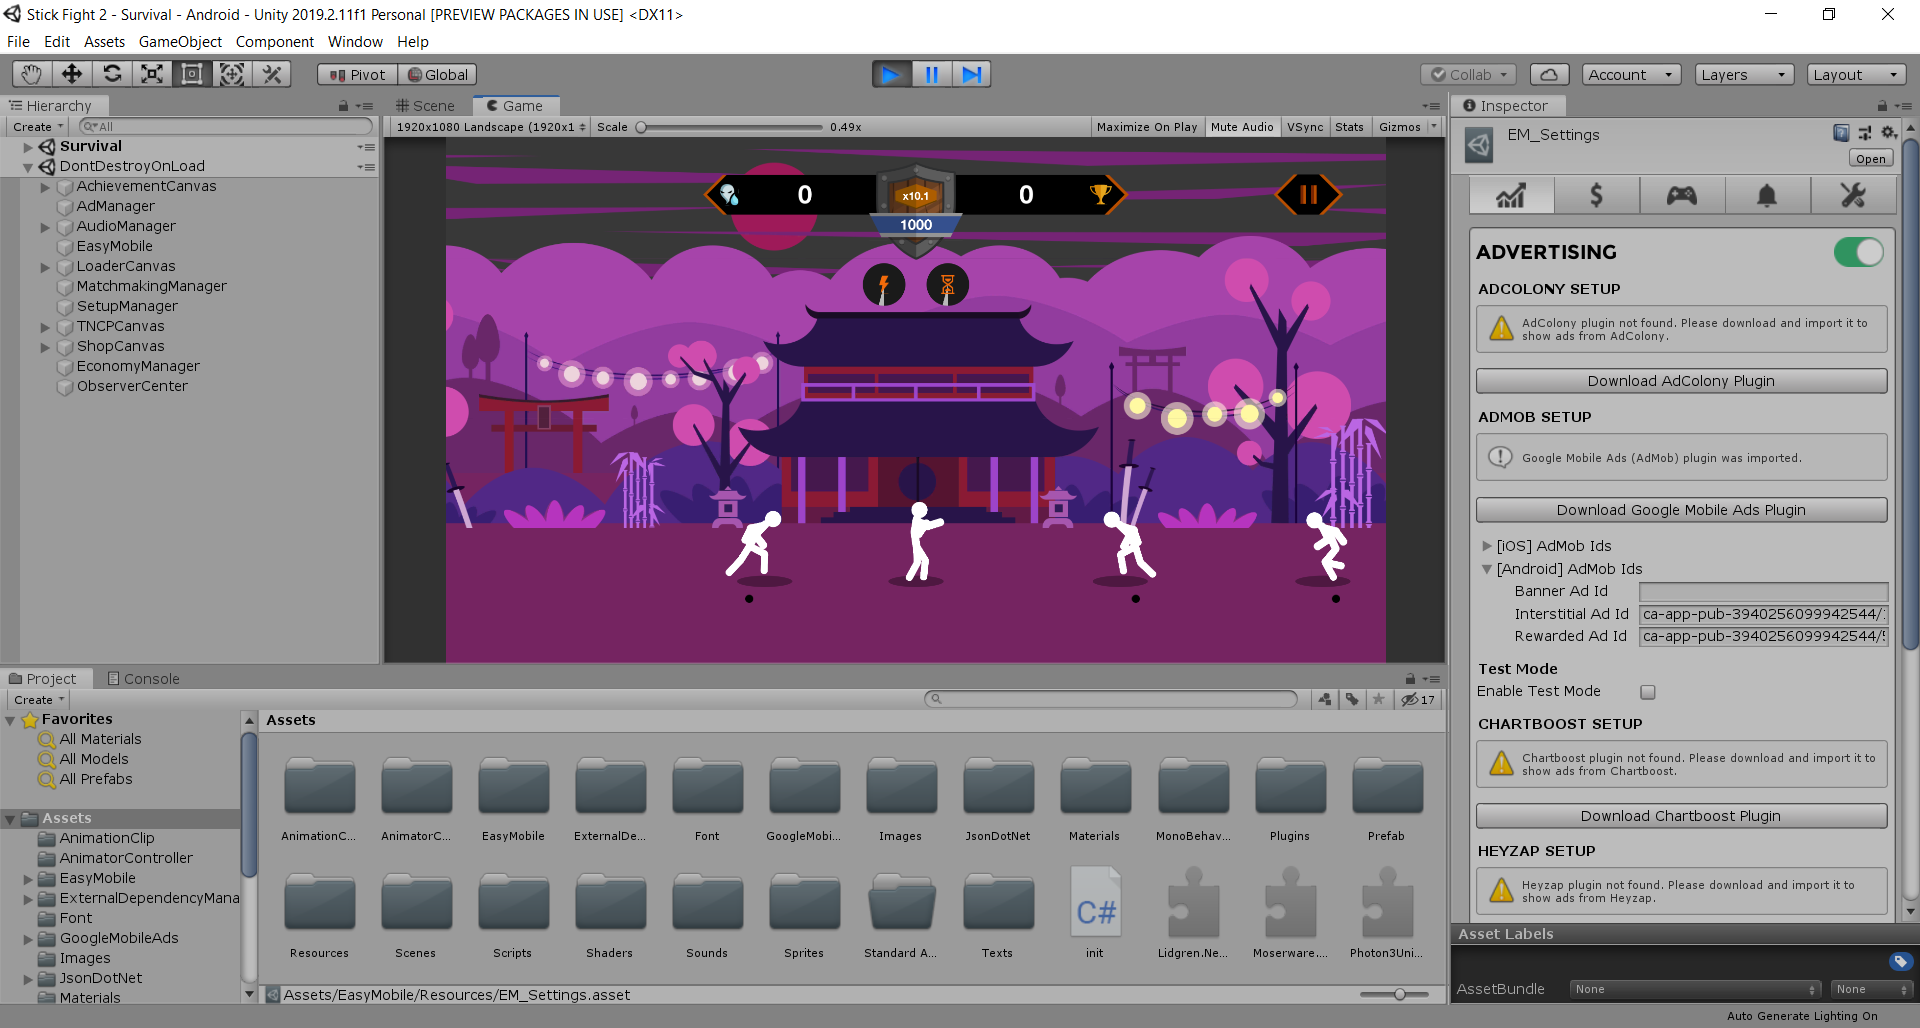This screenshot has width=1920, height=1028.
Task: Advance one frame with Step button
Action: click(x=971, y=74)
